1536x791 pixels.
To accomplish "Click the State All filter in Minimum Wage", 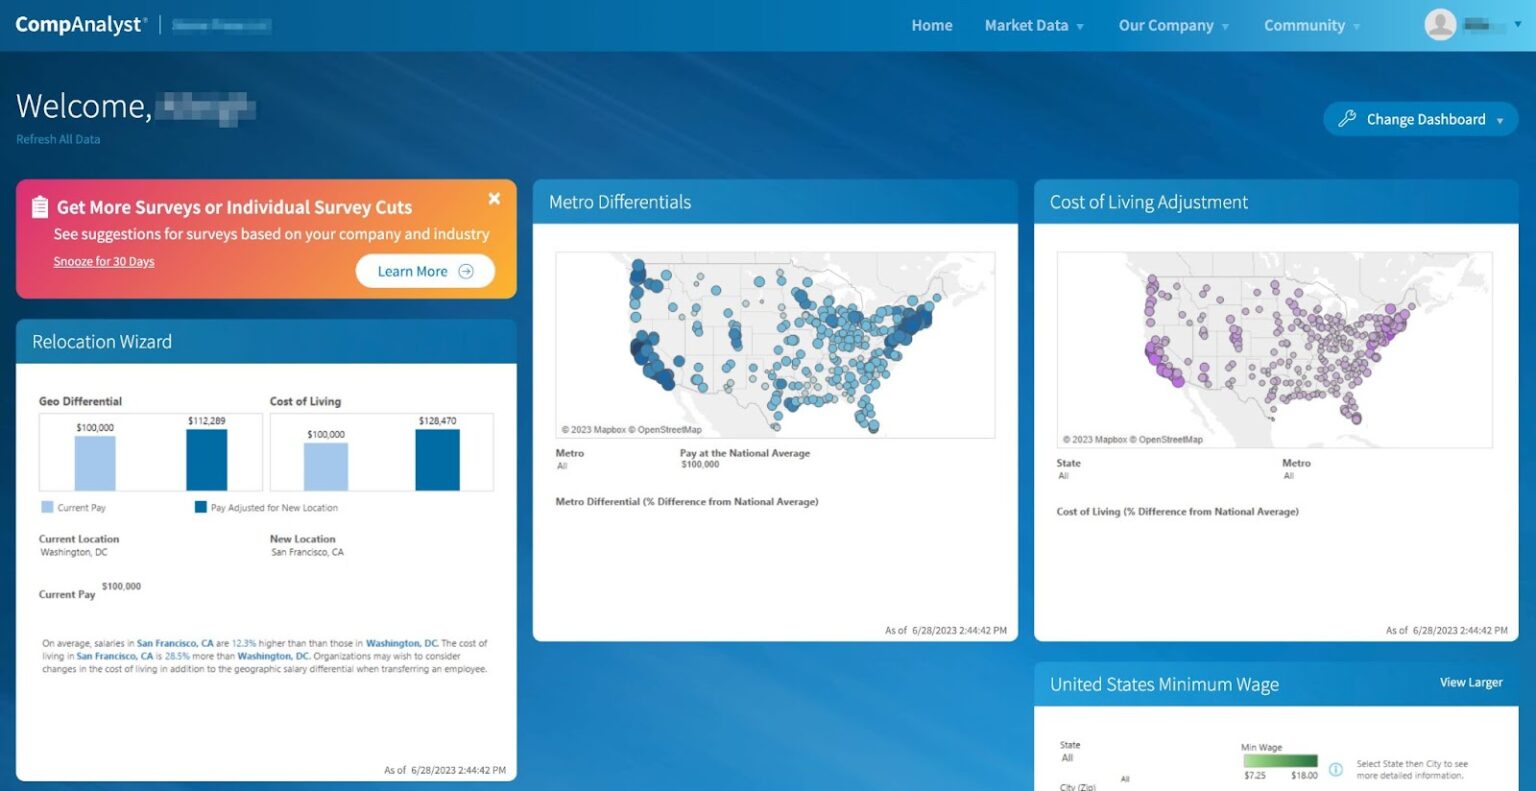I will [x=1067, y=758].
